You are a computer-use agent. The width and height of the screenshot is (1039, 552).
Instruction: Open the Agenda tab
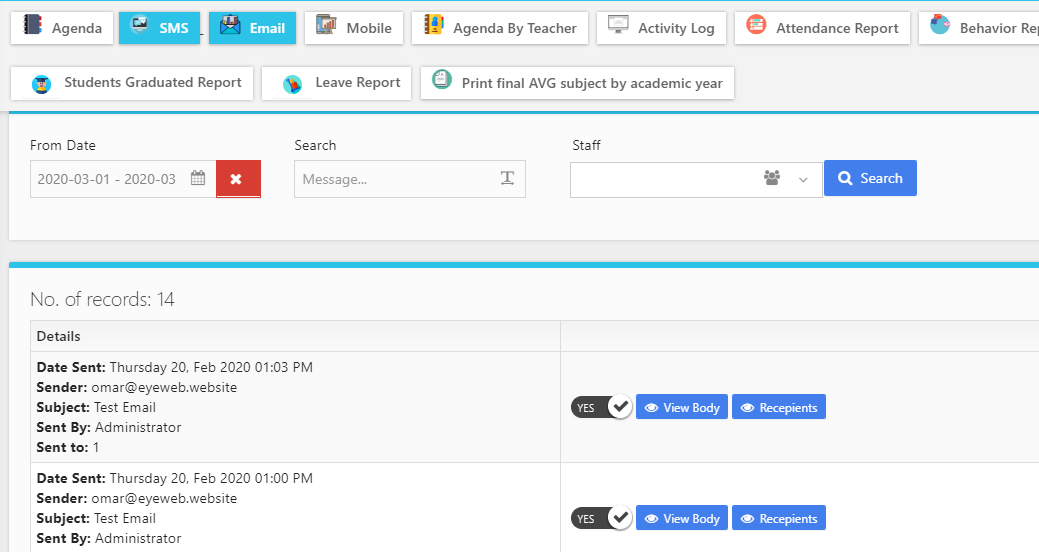[x=62, y=28]
